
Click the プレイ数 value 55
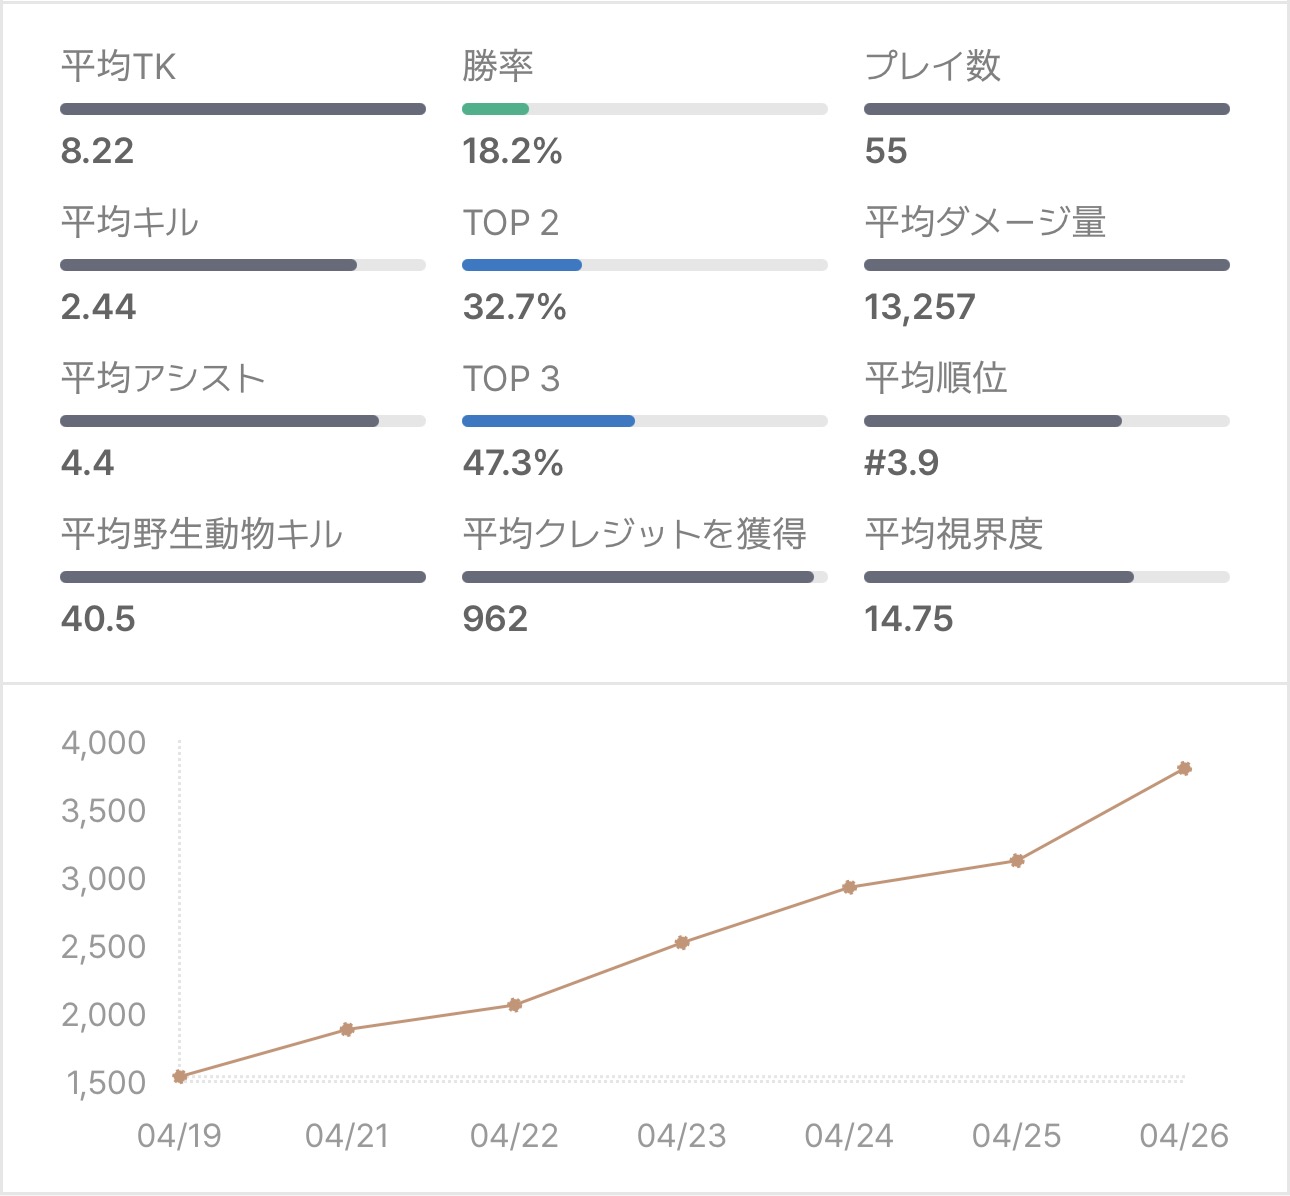pos(886,151)
